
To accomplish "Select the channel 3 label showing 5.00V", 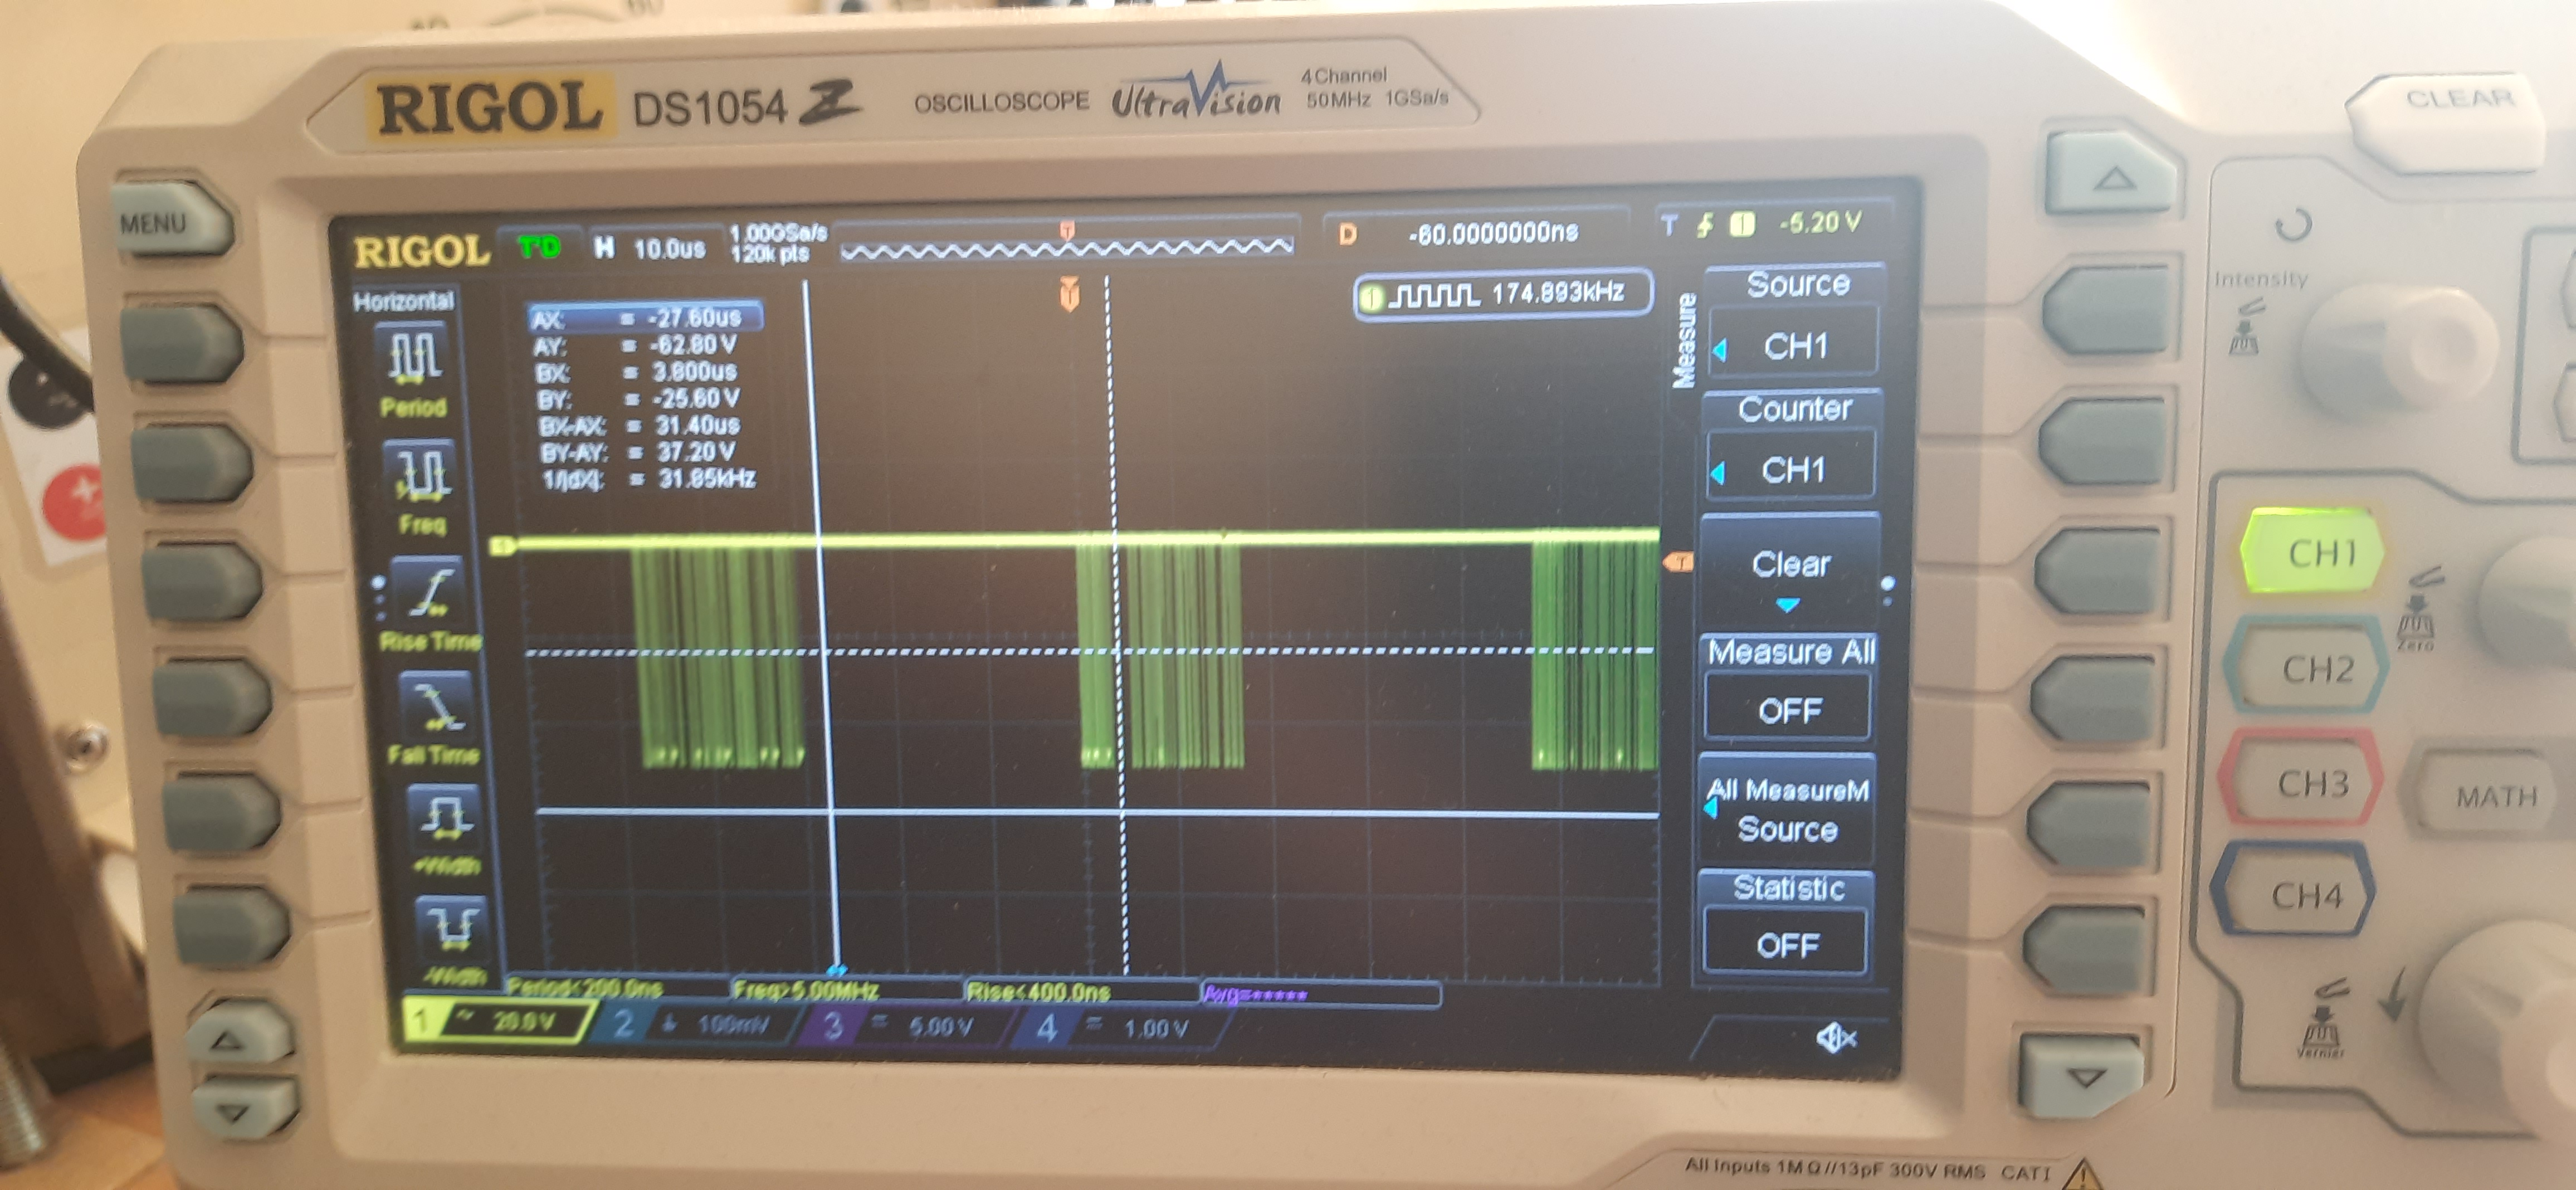I will coord(906,1026).
